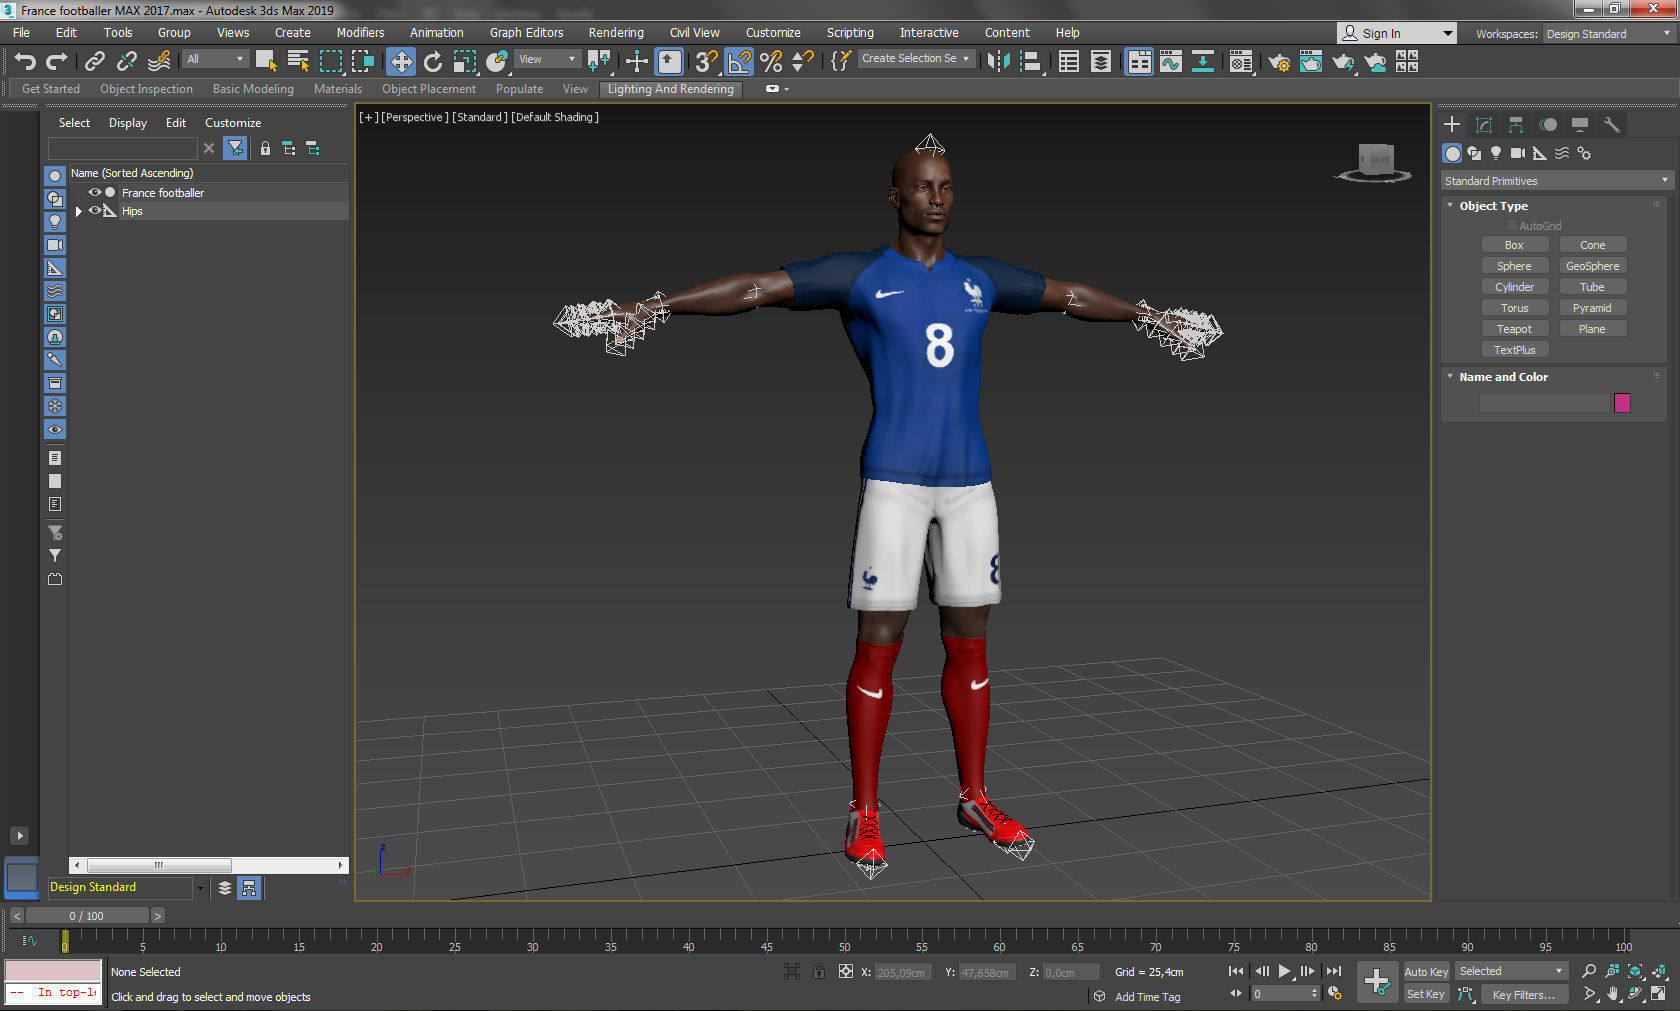1680x1011 pixels.
Task: Open the Standard Primitives dropdown
Action: click(1556, 181)
